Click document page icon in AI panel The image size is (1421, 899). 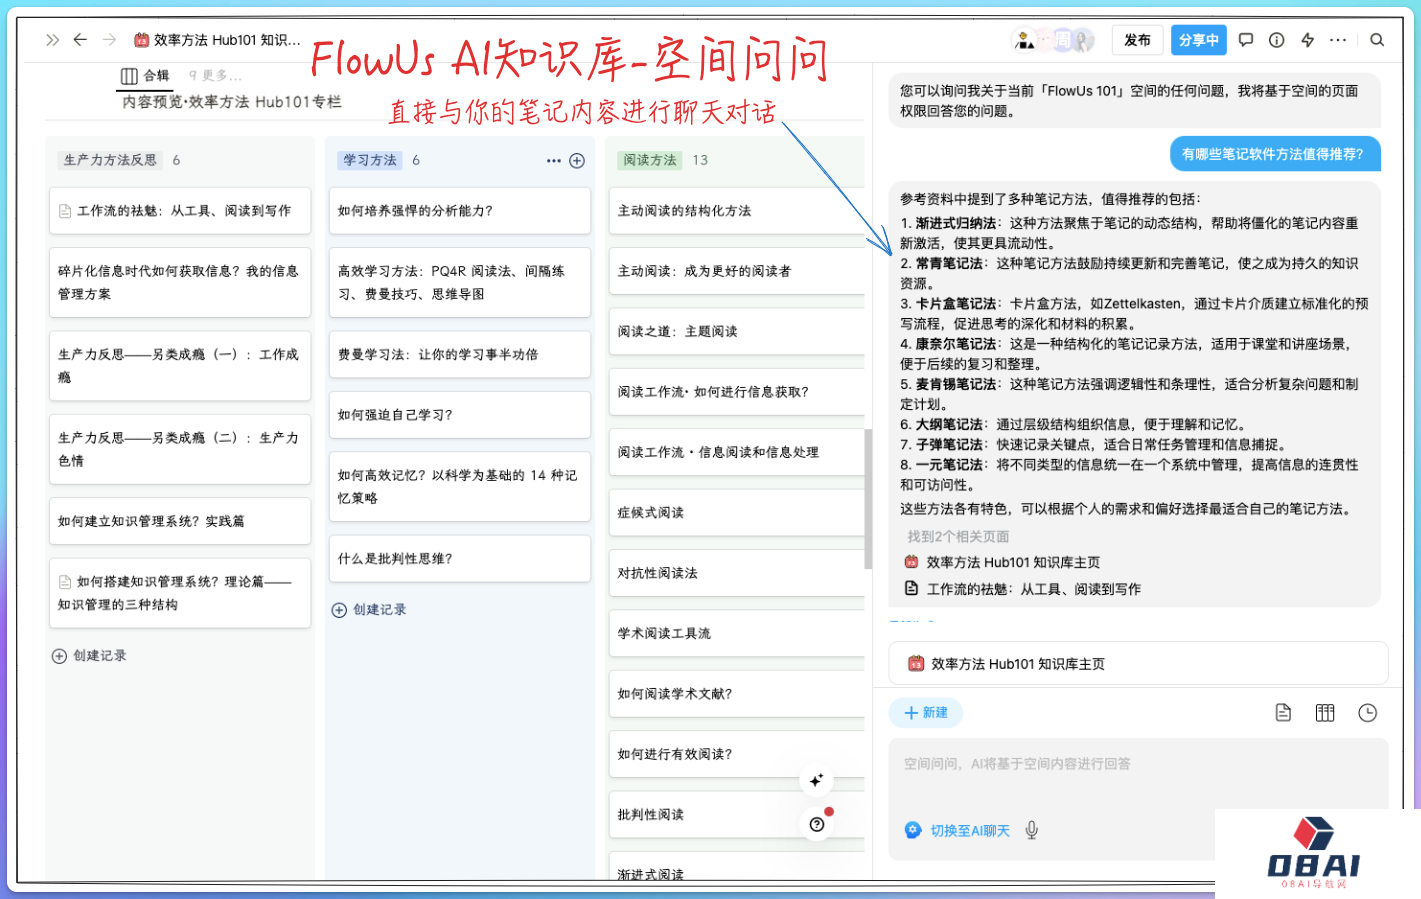click(1283, 712)
